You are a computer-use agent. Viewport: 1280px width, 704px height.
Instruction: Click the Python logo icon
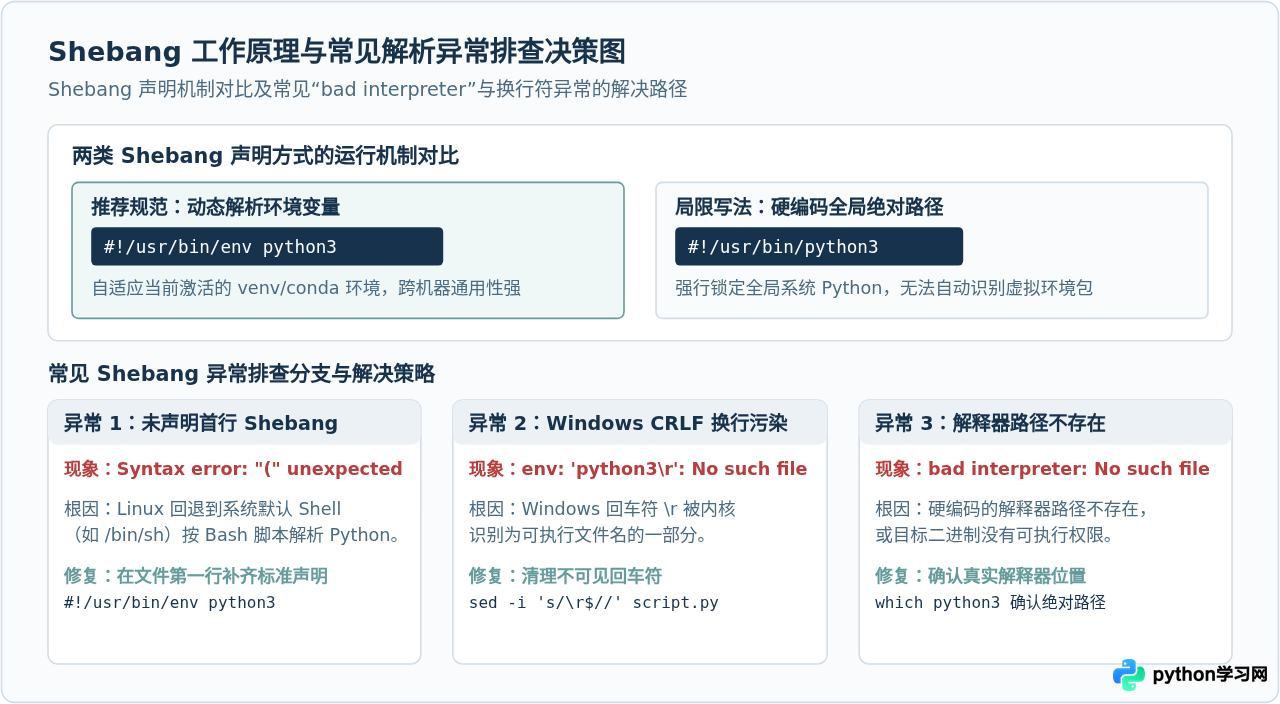pyautogui.click(x=1129, y=675)
